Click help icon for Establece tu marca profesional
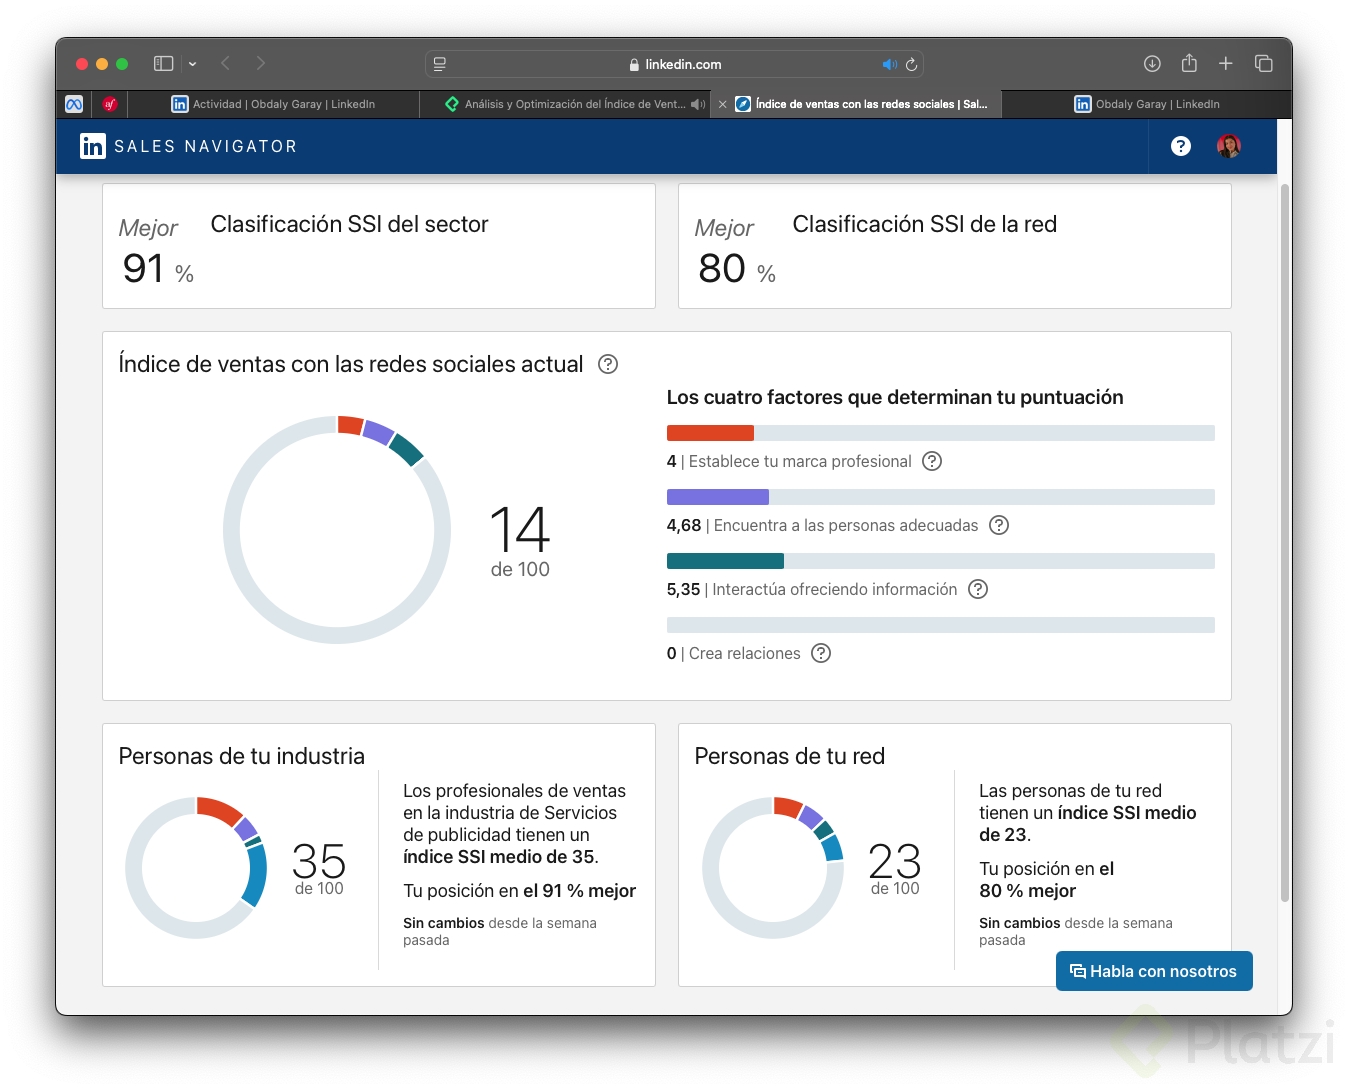 (x=932, y=461)
